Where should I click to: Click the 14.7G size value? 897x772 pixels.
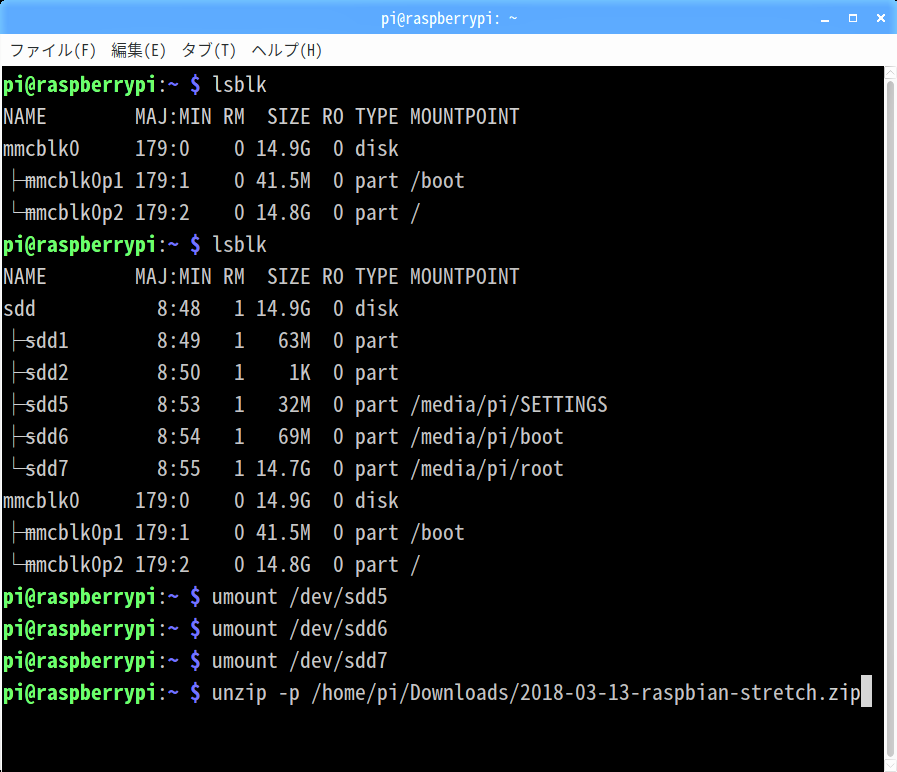(x=283, y=469)
